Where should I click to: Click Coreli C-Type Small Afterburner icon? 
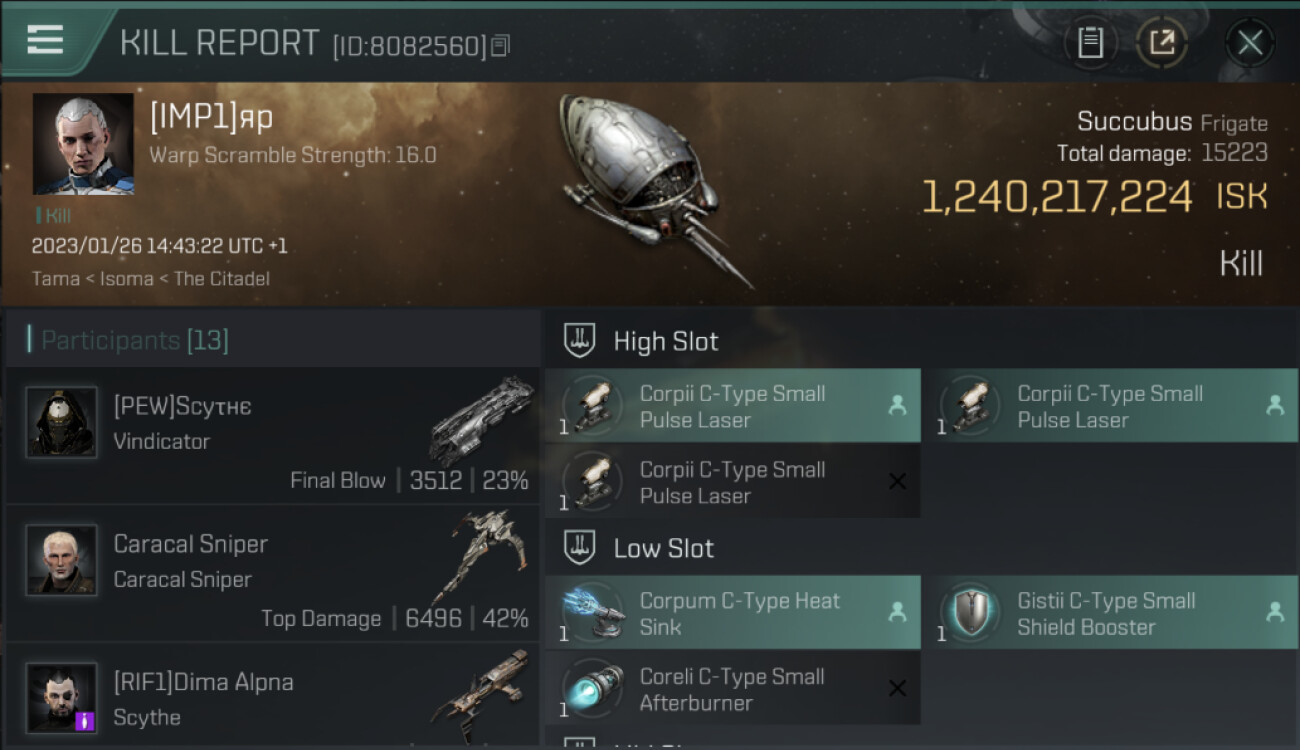(x=593, y=689)
